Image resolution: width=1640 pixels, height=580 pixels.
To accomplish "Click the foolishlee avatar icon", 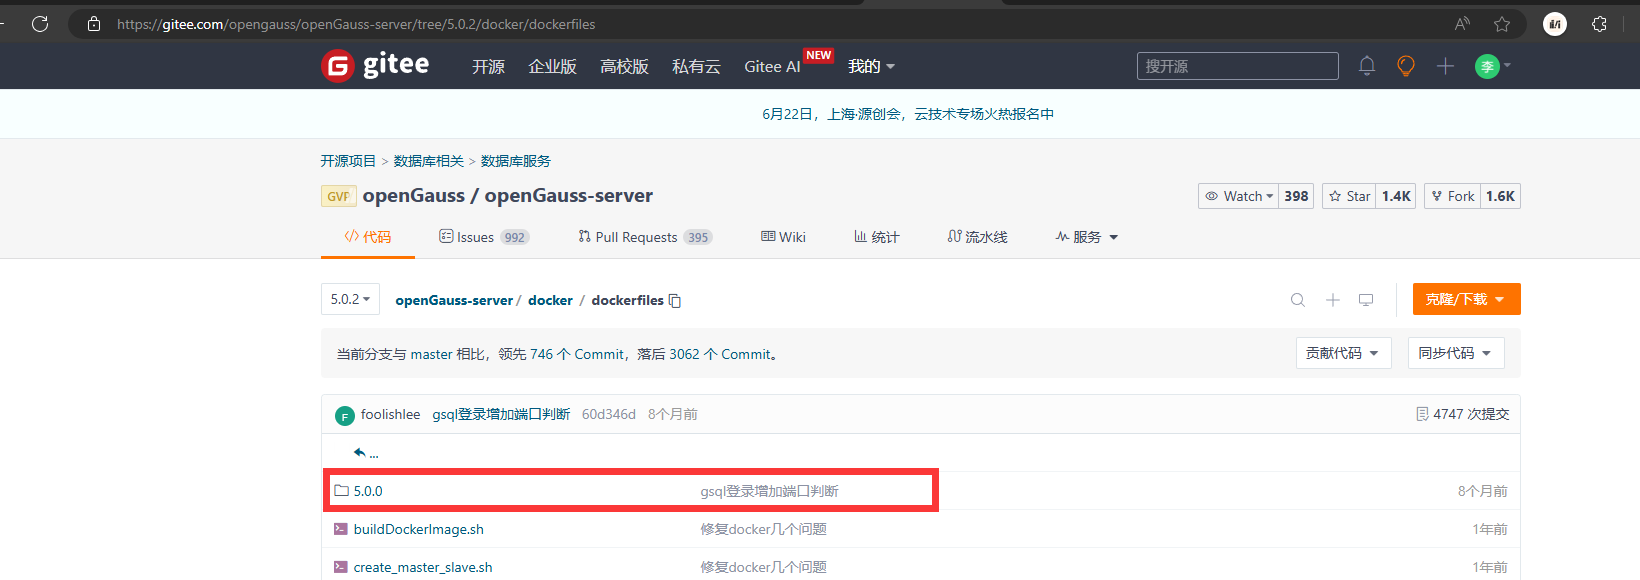I will pyautogui.click(x=345, y=416).
